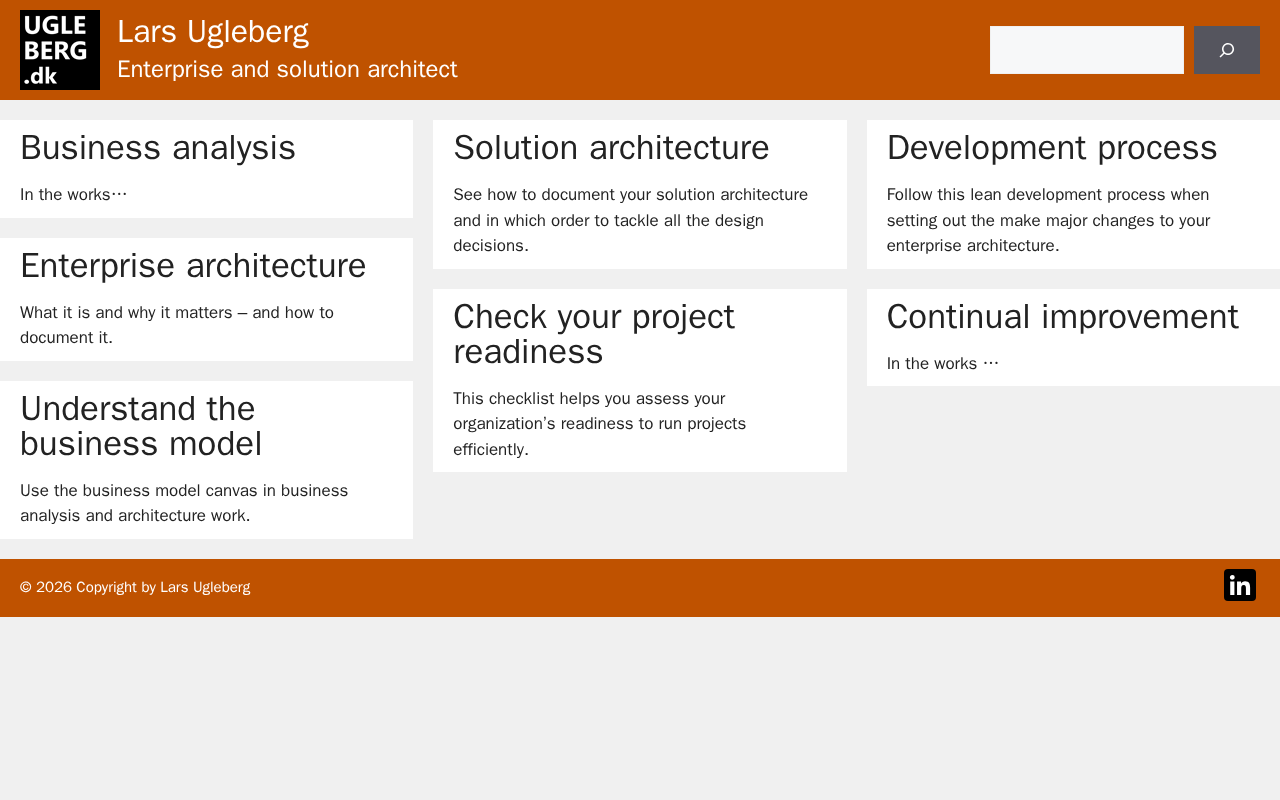Open the LinkedIn profile icon in footer
This screenshot has height=800, width=1280.
click(x=1239, y=586)
